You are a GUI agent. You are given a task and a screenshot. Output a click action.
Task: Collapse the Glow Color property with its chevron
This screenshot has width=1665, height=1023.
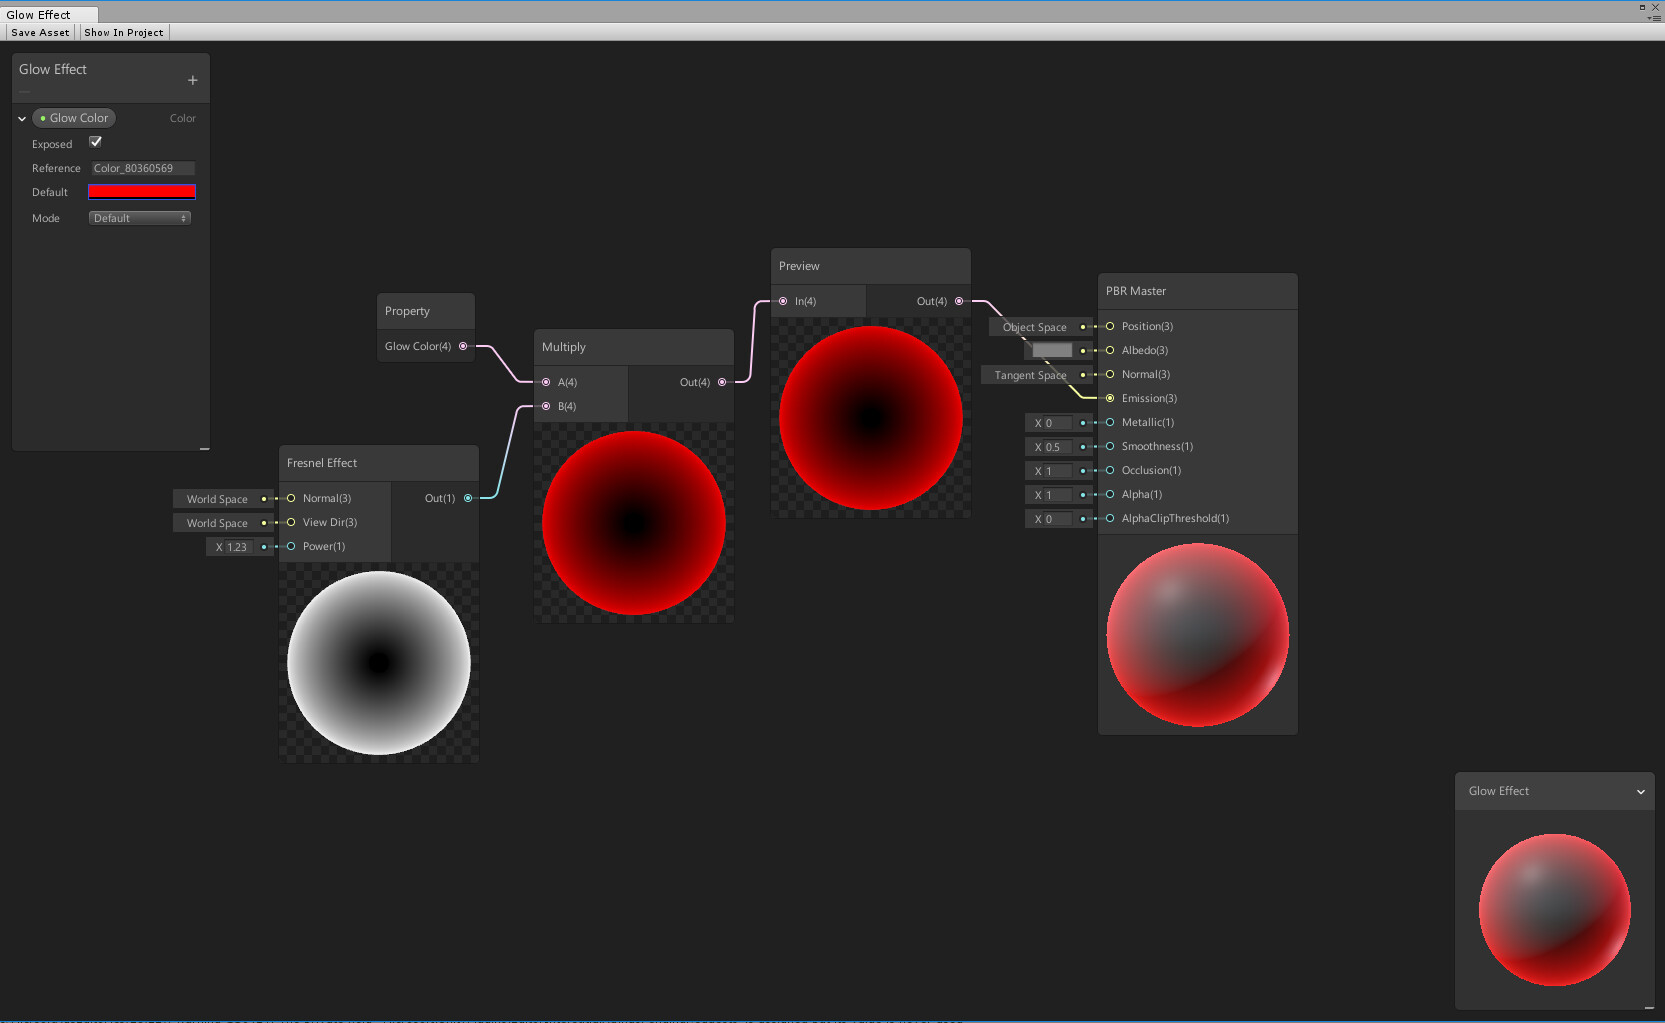click(21, 117)
